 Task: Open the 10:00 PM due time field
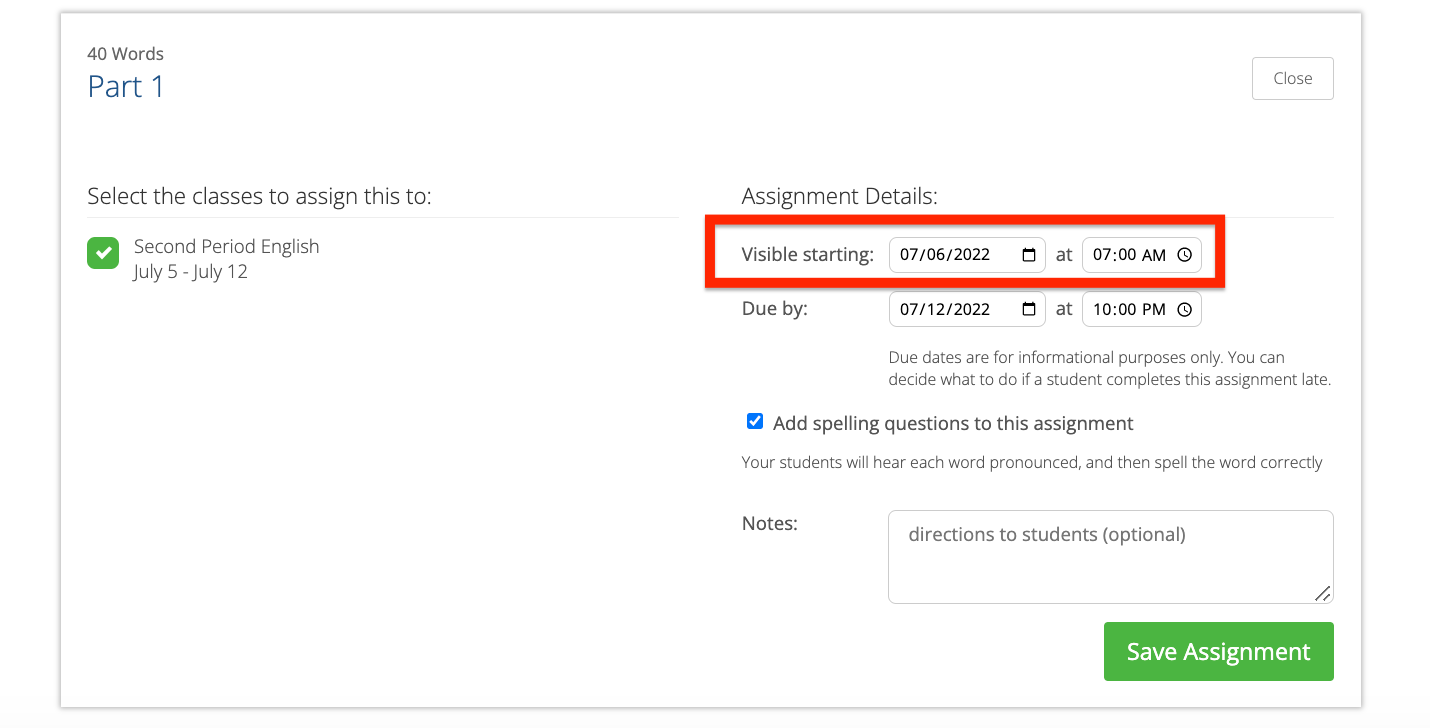tap(1130, 309)
